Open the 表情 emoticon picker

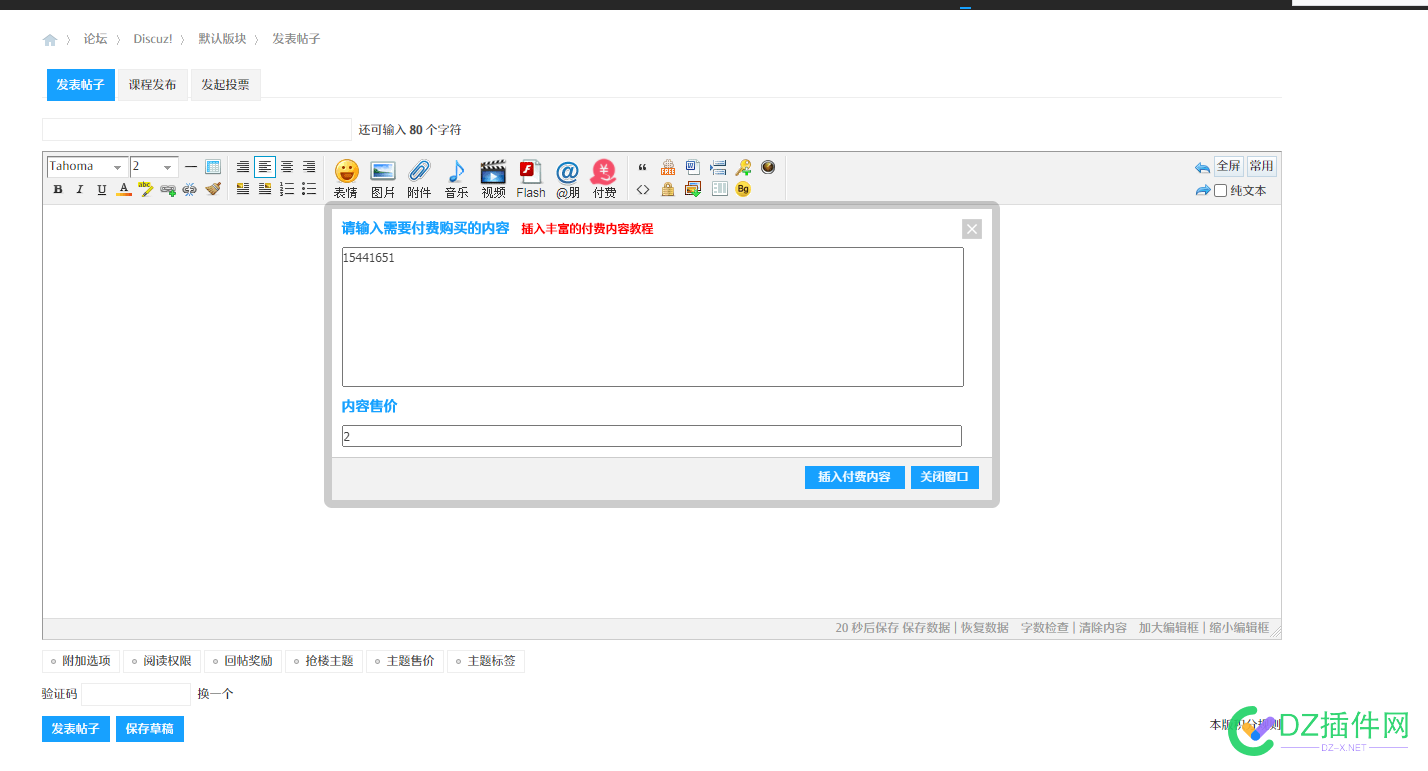pyautogui.click(x=346, y=178)
